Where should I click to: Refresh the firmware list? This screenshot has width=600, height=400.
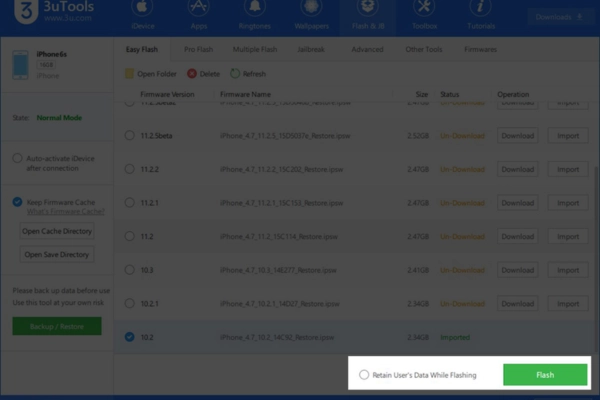tap(235, 73)
